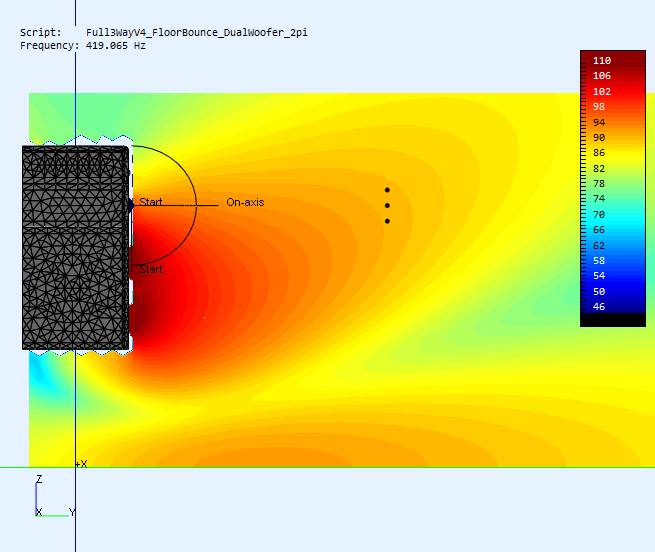This screenshot has height=552, width=655.
Task: Click the top observation point dot
Action: (387, 190)
